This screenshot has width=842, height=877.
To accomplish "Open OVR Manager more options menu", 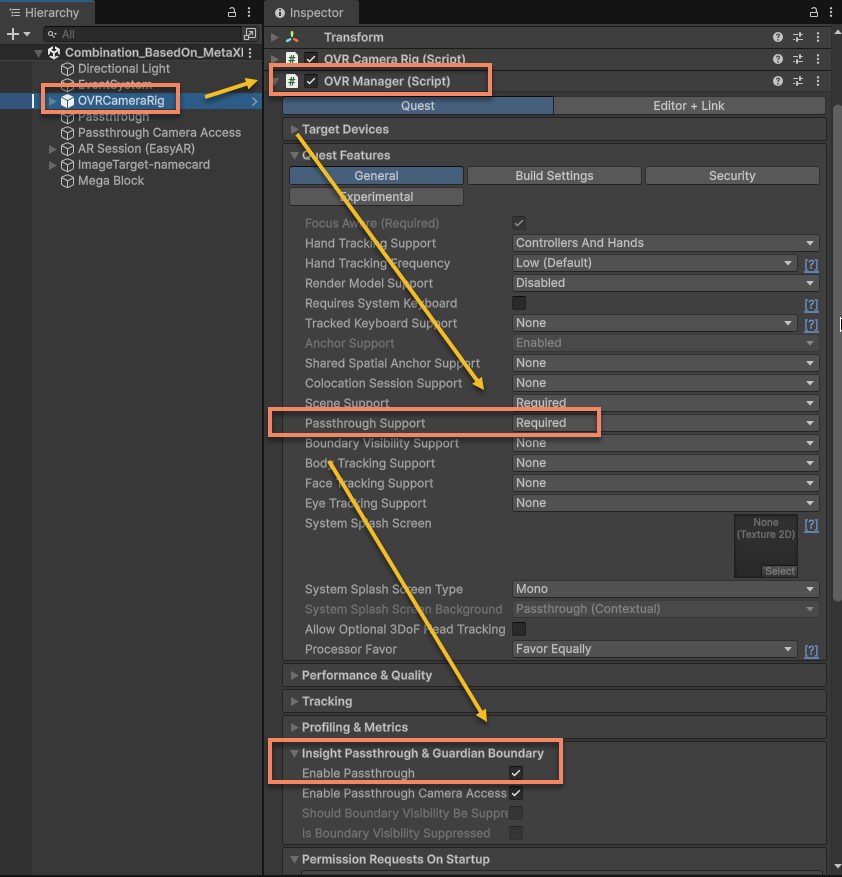I will [818, 81].
